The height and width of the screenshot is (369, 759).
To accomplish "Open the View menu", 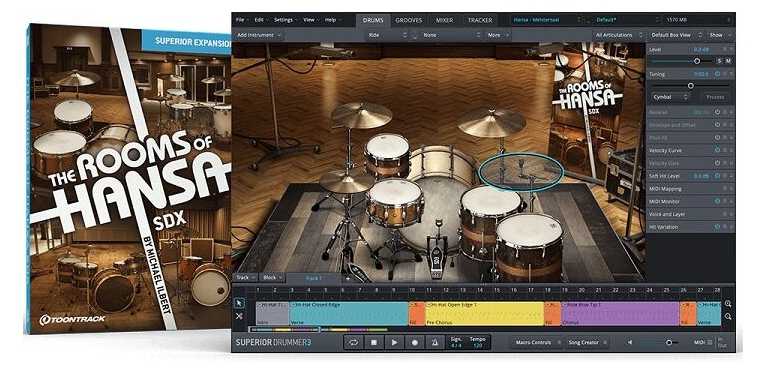I will click(310, 20).
